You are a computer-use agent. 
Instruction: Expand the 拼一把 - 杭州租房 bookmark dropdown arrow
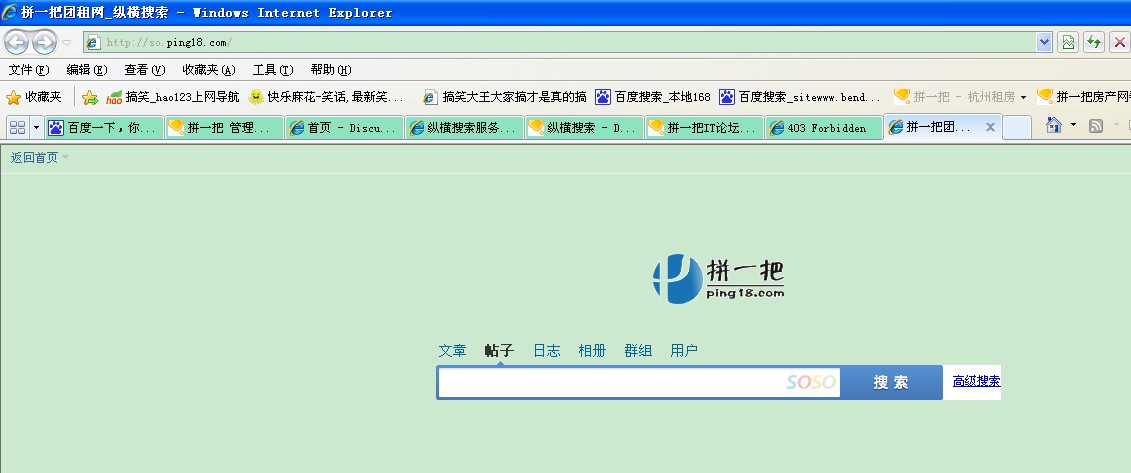[1023, 97]
